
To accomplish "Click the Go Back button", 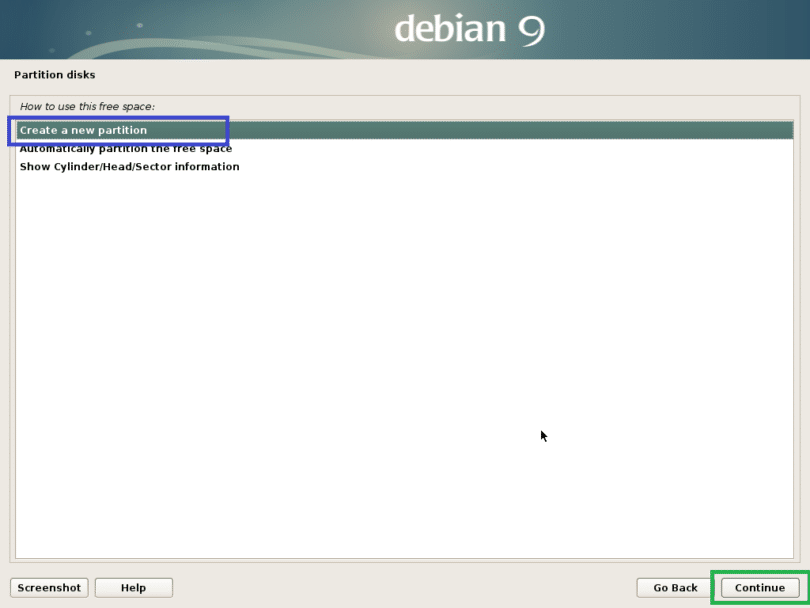I will click(675, 588).
